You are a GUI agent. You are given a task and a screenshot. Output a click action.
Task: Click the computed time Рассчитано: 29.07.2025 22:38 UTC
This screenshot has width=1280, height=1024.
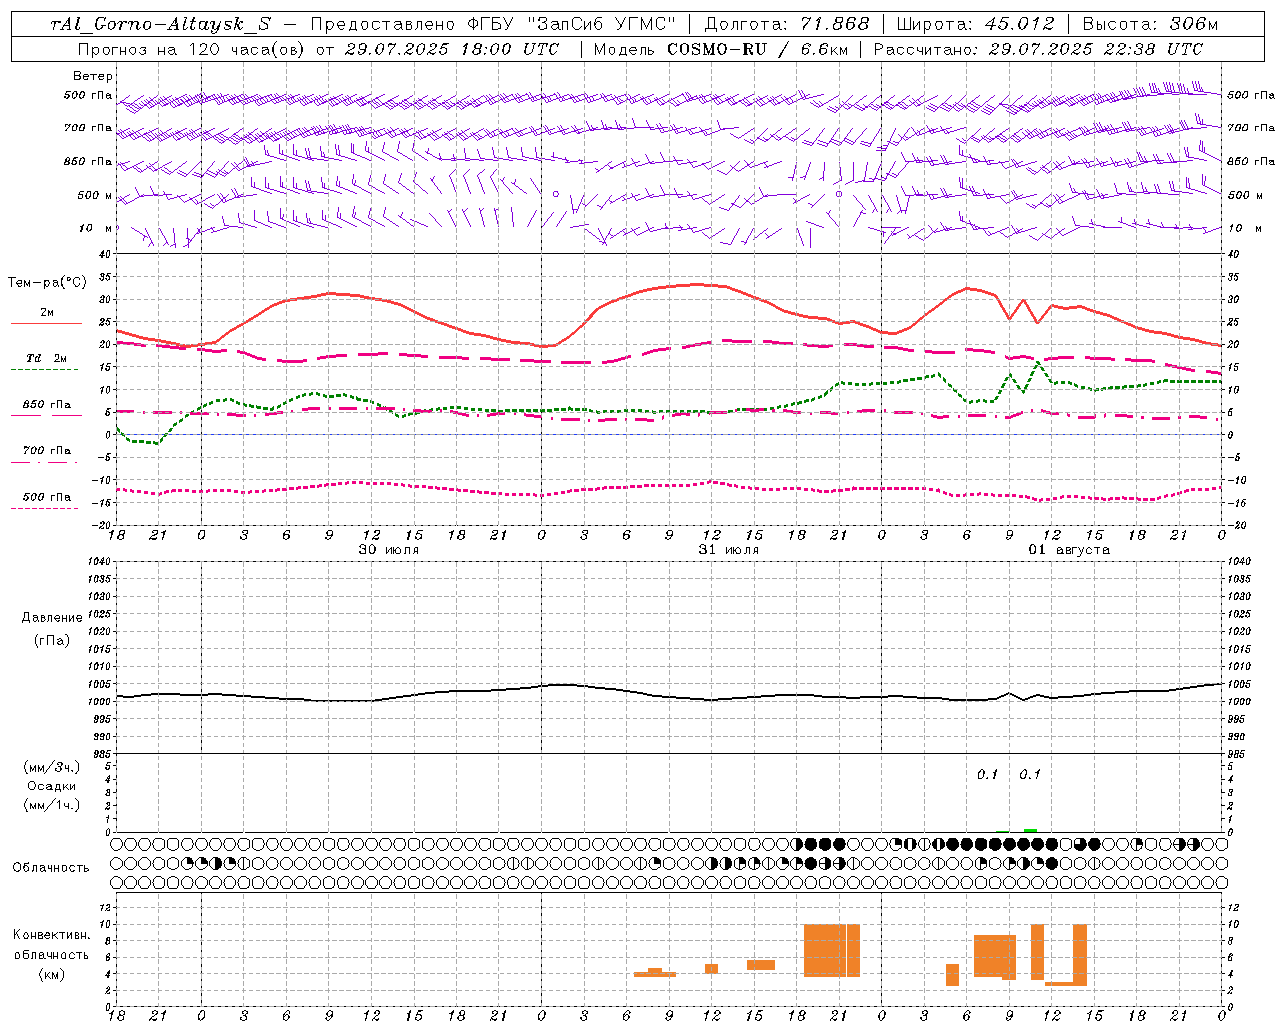coord(1038,49)
